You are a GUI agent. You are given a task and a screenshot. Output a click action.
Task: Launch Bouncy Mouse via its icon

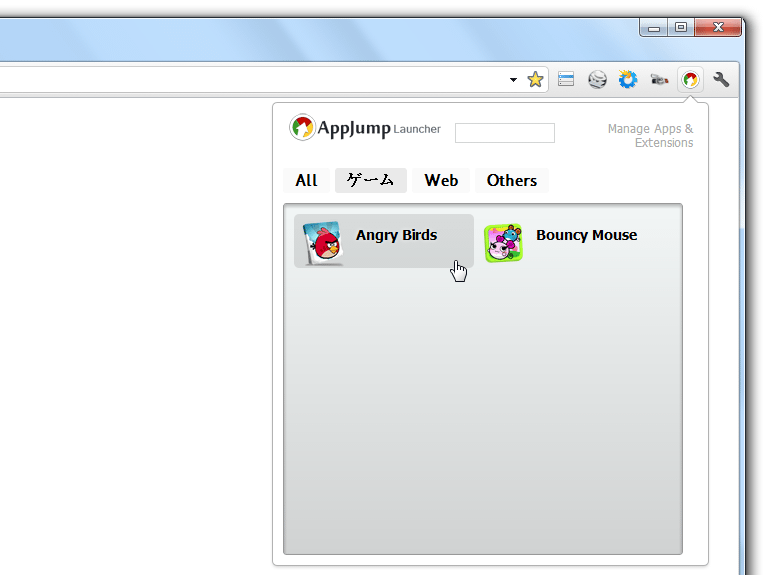503,243
